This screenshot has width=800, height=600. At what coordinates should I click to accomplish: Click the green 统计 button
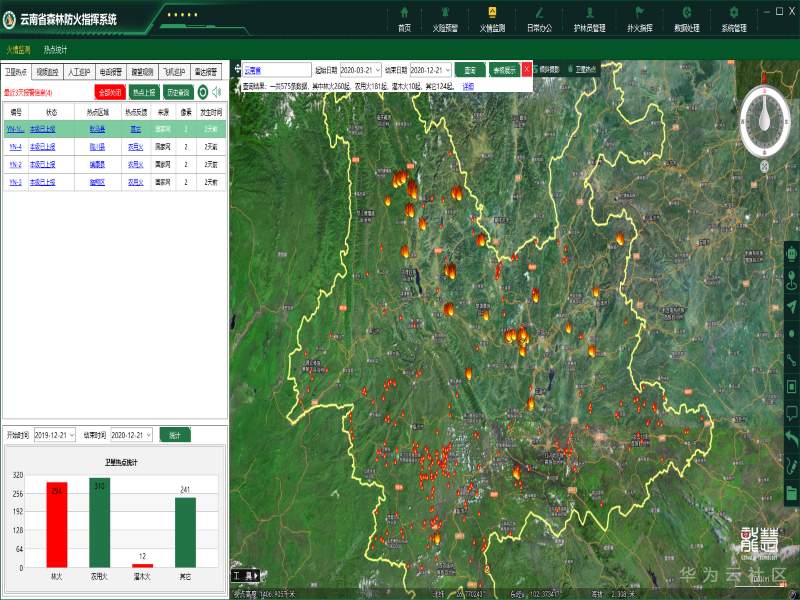click(174, 436)
